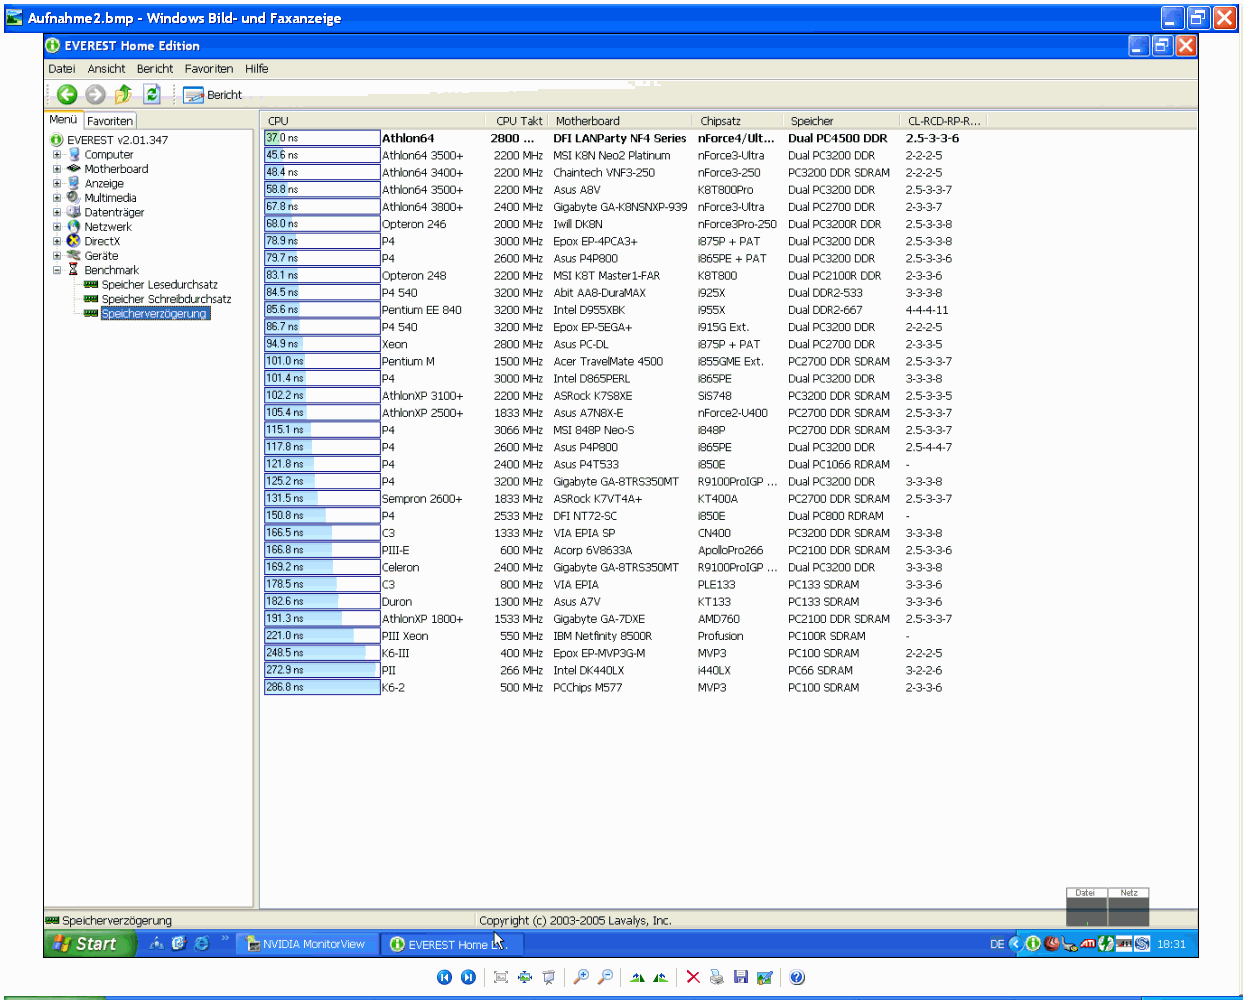Screen dimensions: 1243x1000
Task: Click the 'IBM Netfinity 8500R' motherboard cell
Action: 602,636
